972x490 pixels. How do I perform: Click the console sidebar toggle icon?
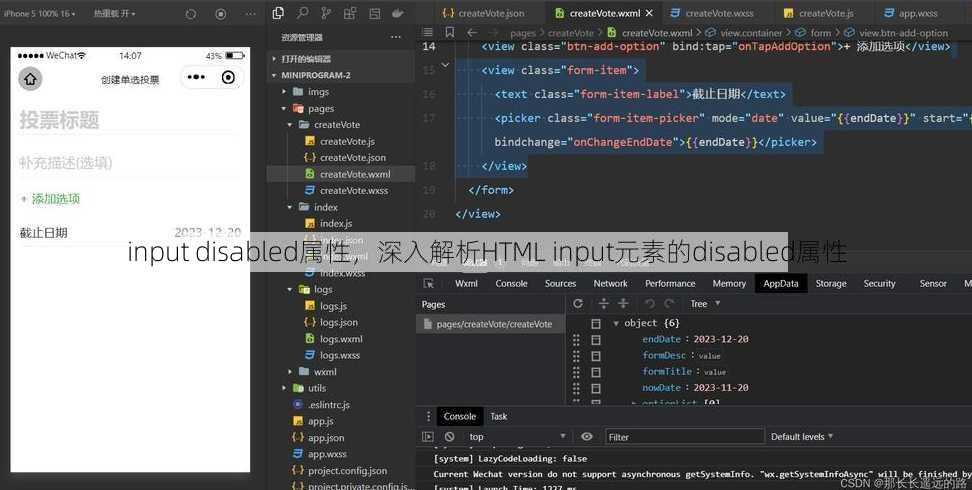(428, 437)
